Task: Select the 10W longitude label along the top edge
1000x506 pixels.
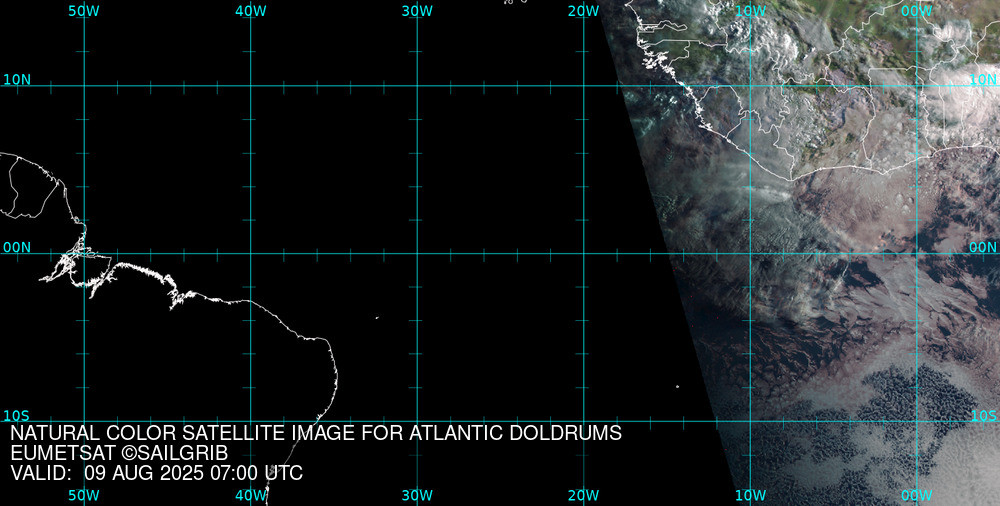Action: [751, 11]
